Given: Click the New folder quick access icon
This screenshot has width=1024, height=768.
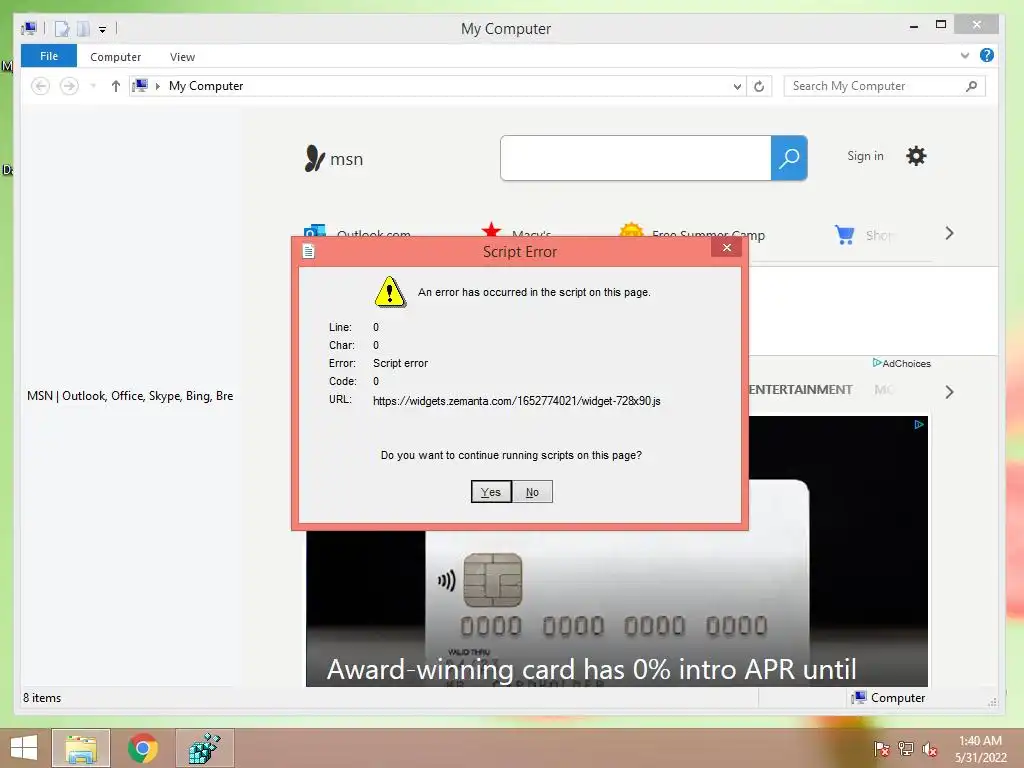Looking at the screenshot, I should point(83,29).
